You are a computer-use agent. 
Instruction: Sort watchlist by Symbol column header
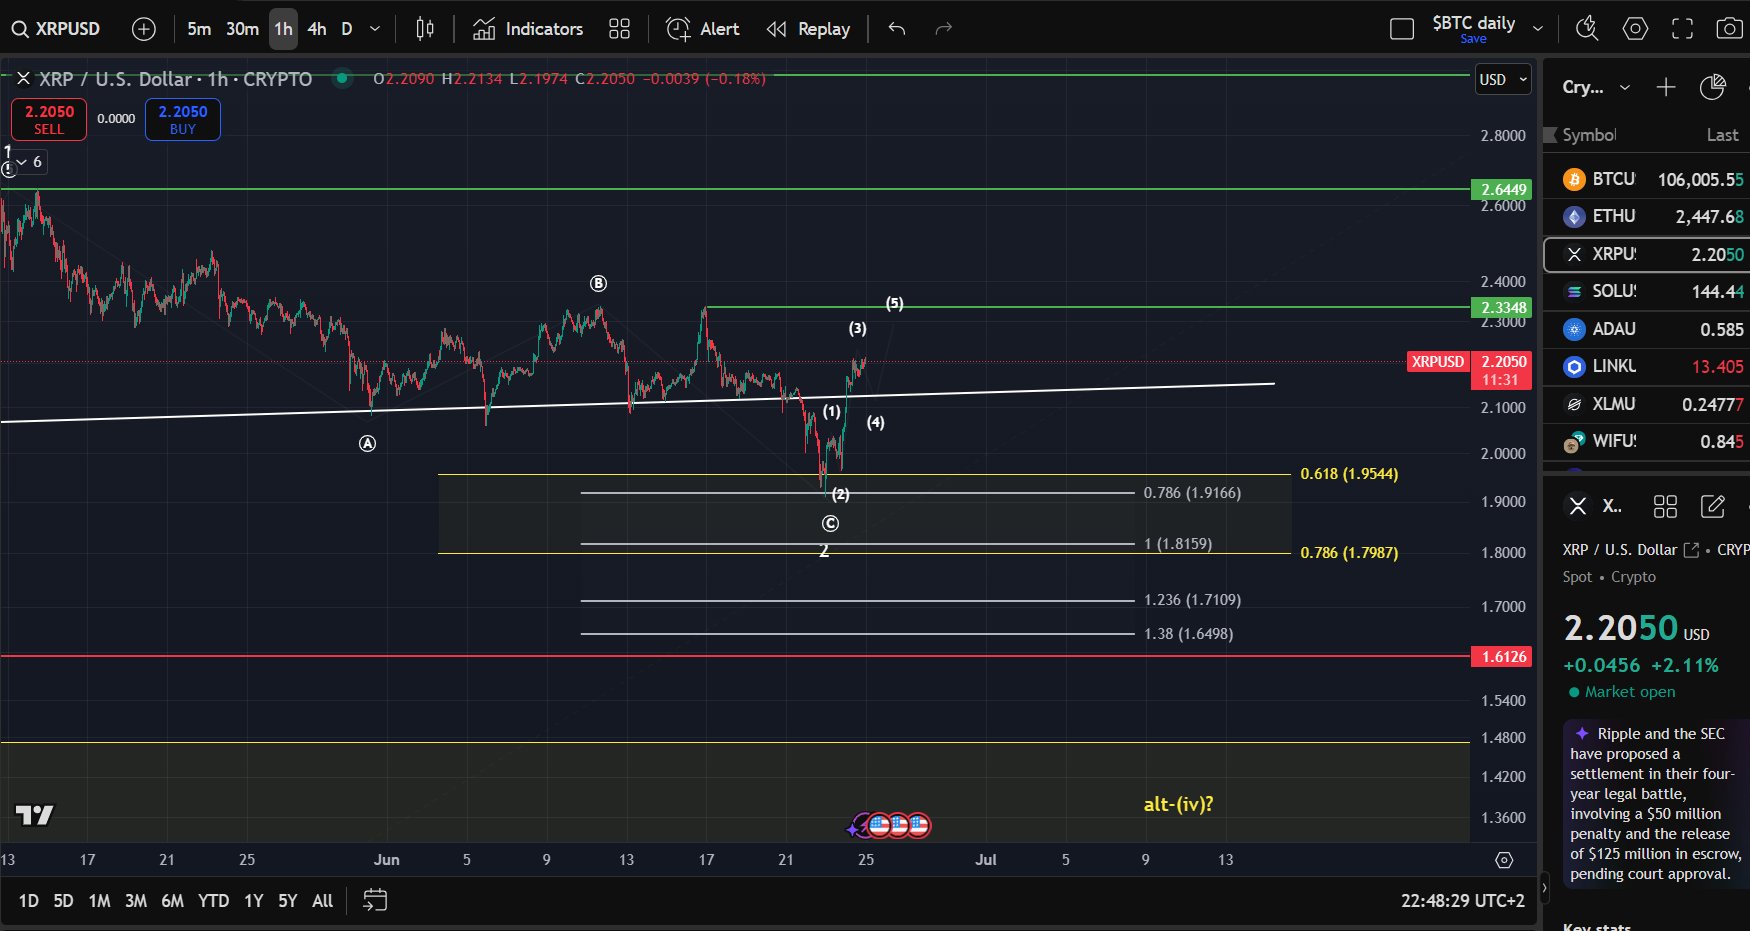pos(1589,135)
